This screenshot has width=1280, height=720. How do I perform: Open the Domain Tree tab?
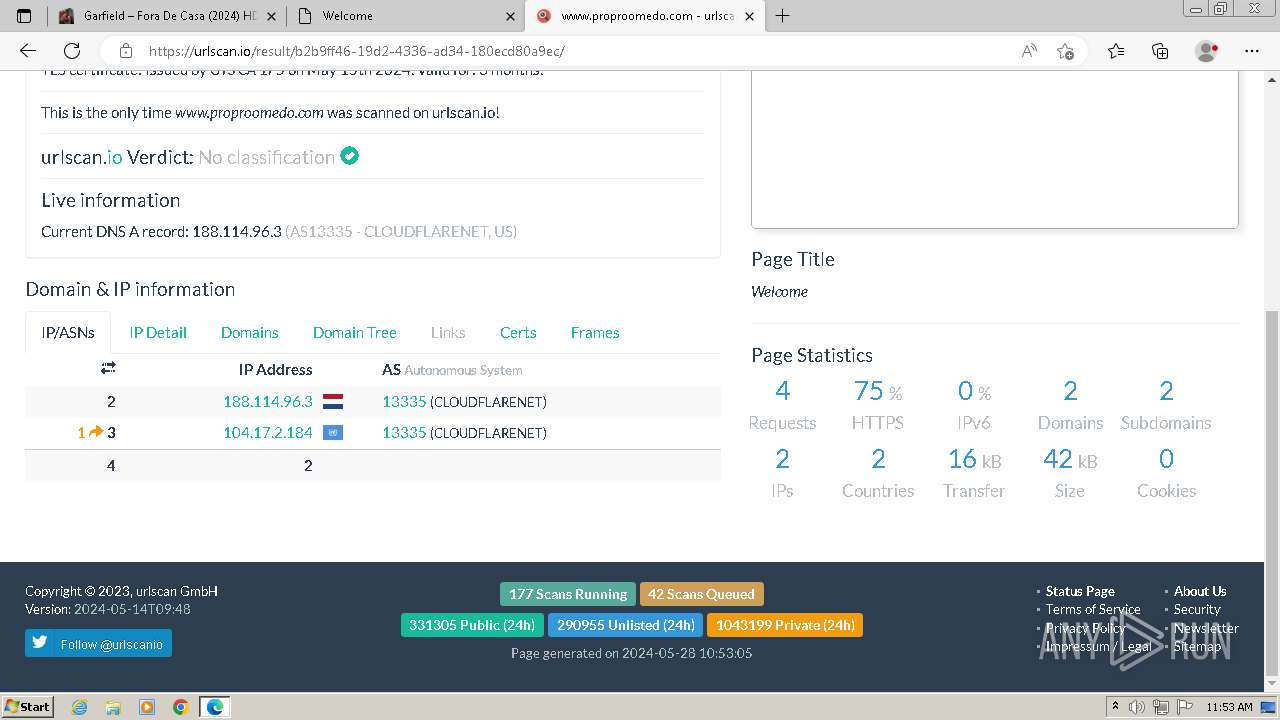[355, 333]
